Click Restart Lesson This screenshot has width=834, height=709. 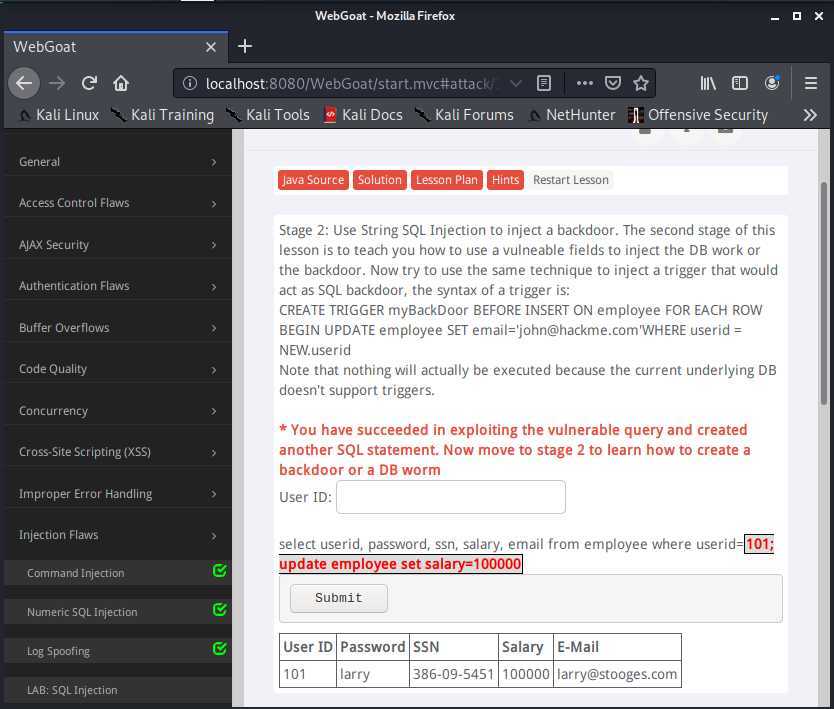tap(571, 180)
